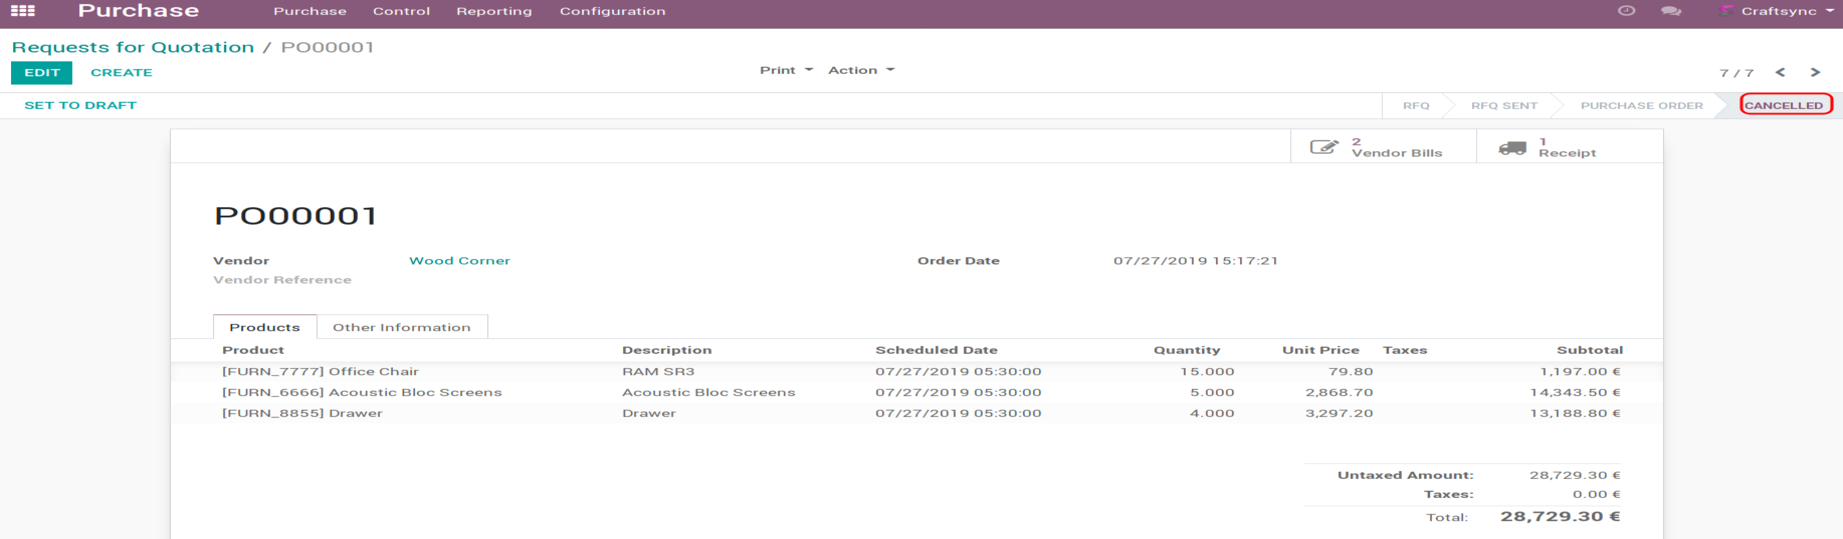Screen dimensions: 1843x539
Task: Open the apps grid menu icon
Action: coord(22,11)
